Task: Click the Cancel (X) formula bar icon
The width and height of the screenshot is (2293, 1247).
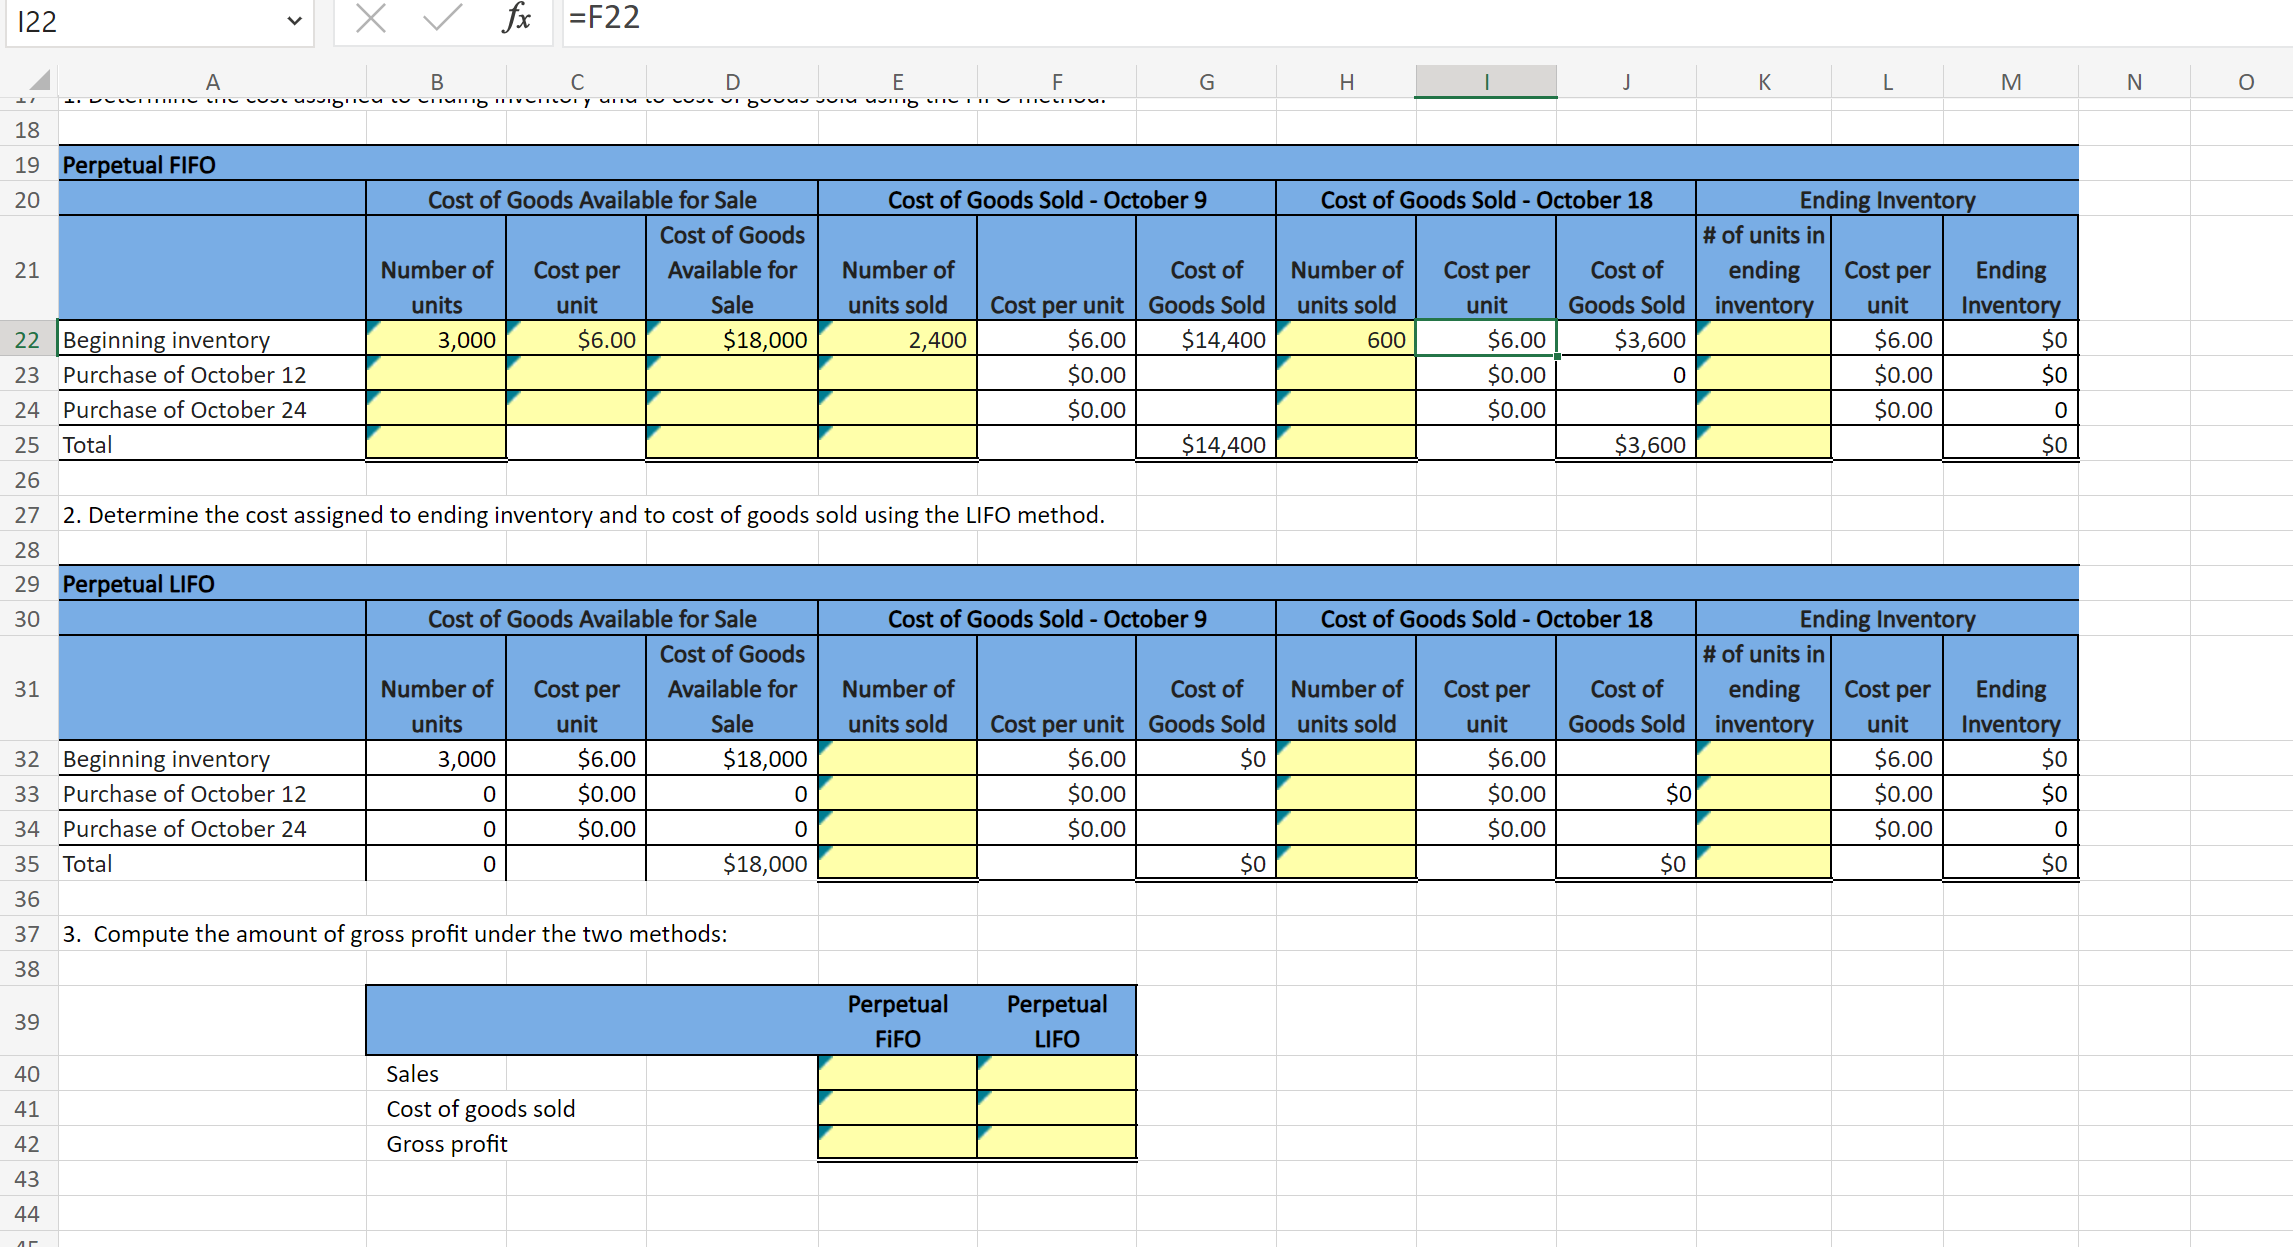Action: pyautogui.click(x=371, y=19)
